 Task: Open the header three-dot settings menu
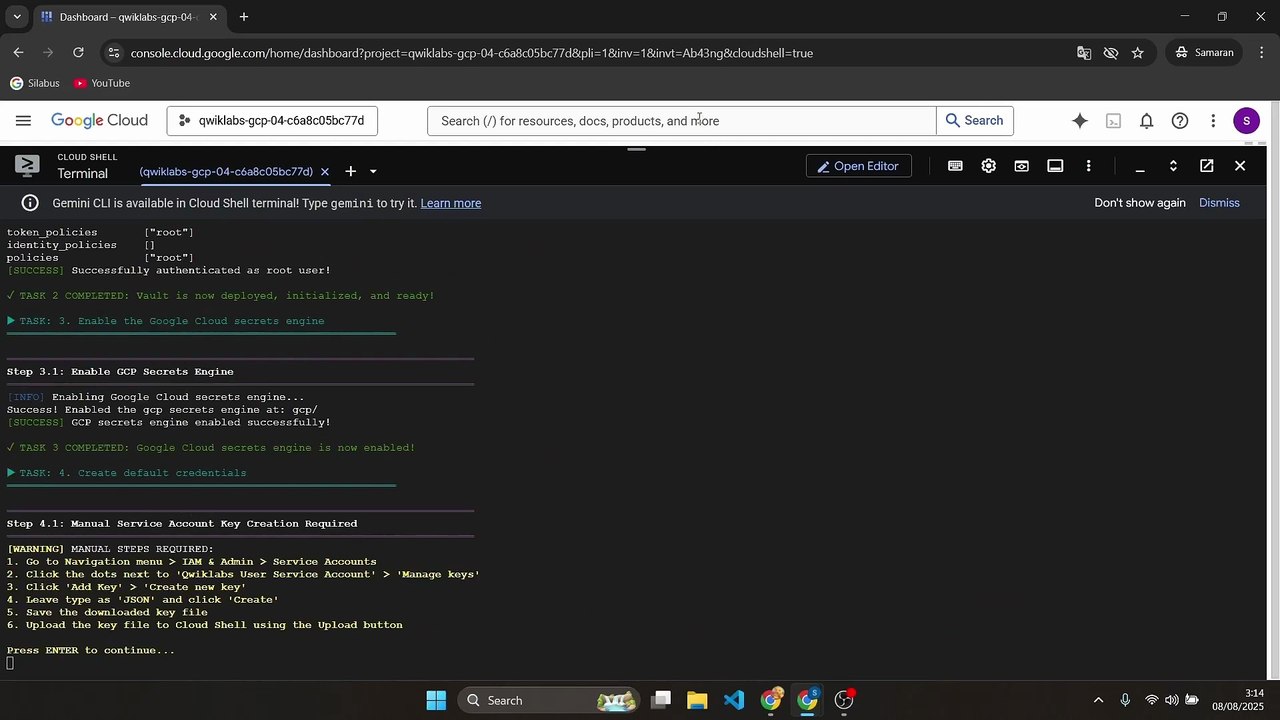click(1213, 121)
